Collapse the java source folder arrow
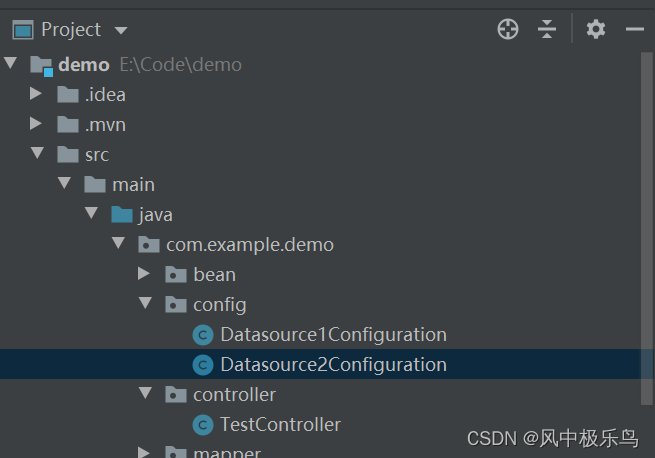Screen dimensions: 655x458 [91, 213]
